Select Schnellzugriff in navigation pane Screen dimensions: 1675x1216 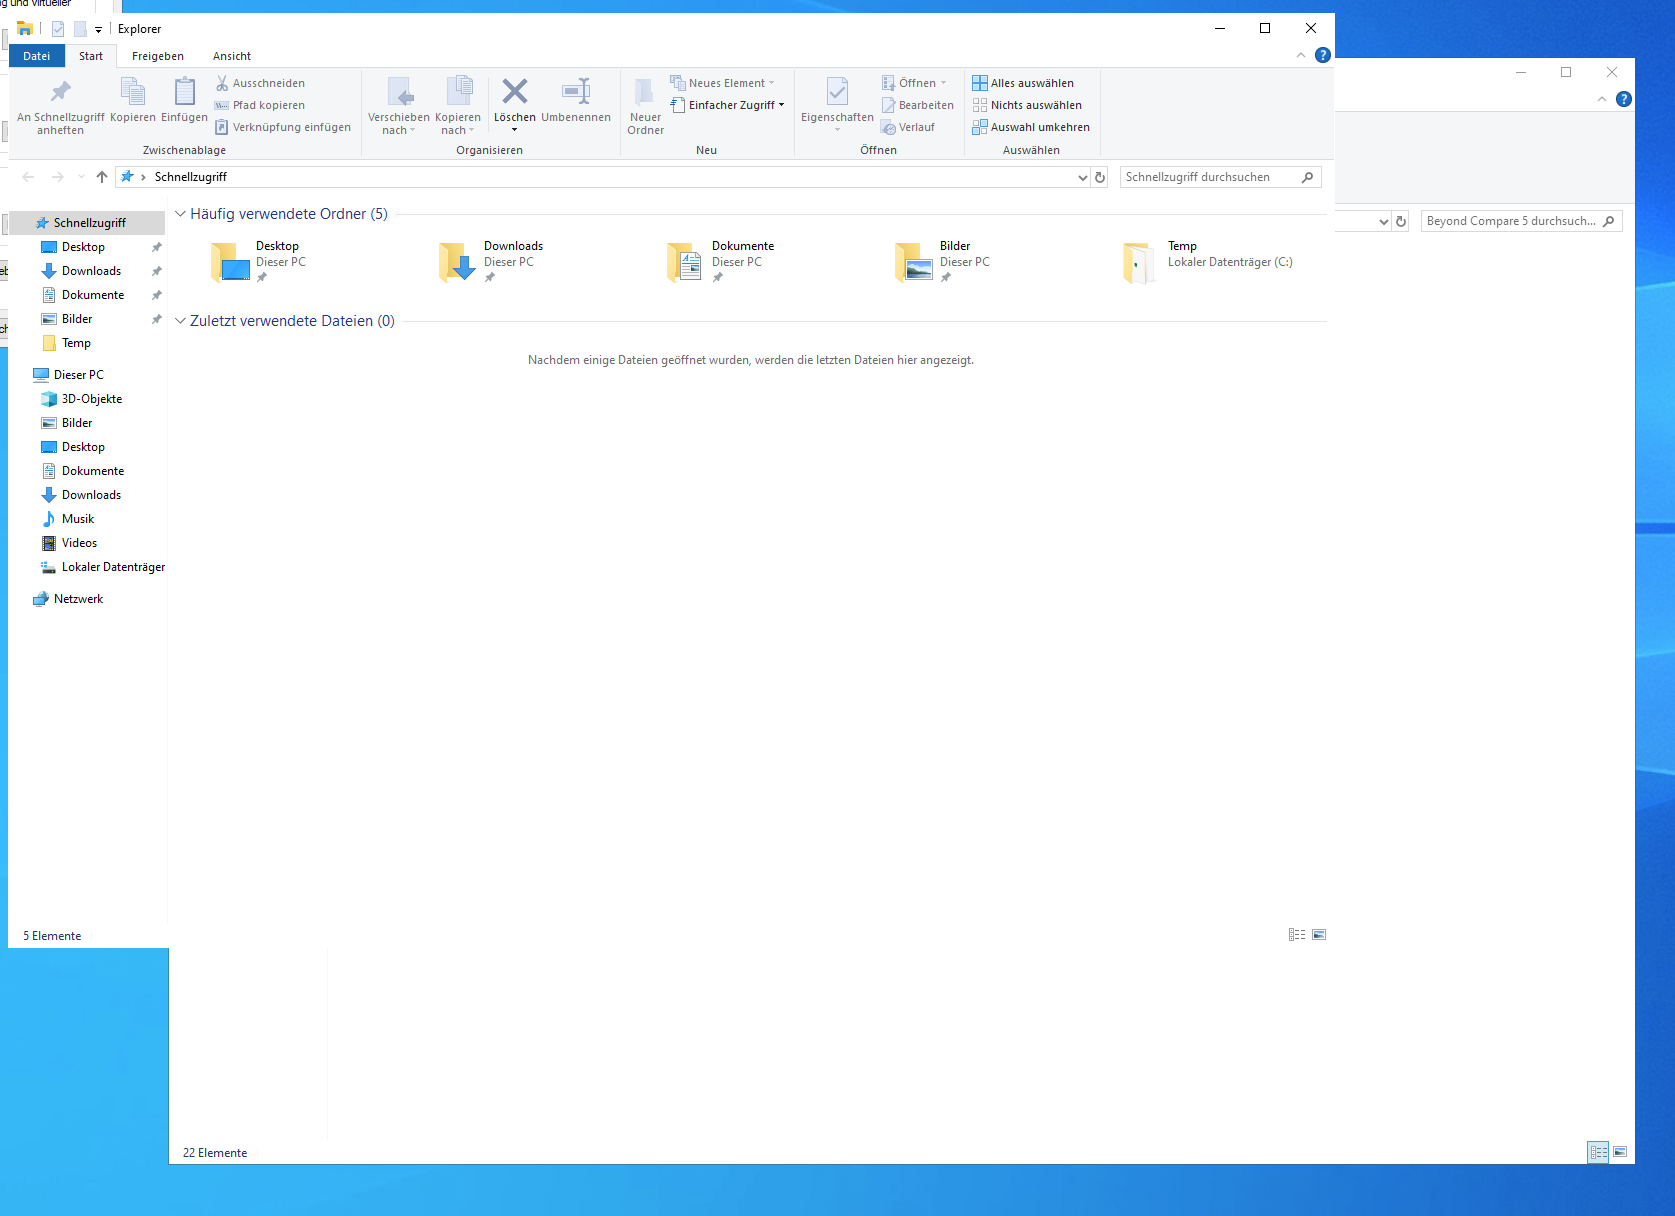click(88, 223)
